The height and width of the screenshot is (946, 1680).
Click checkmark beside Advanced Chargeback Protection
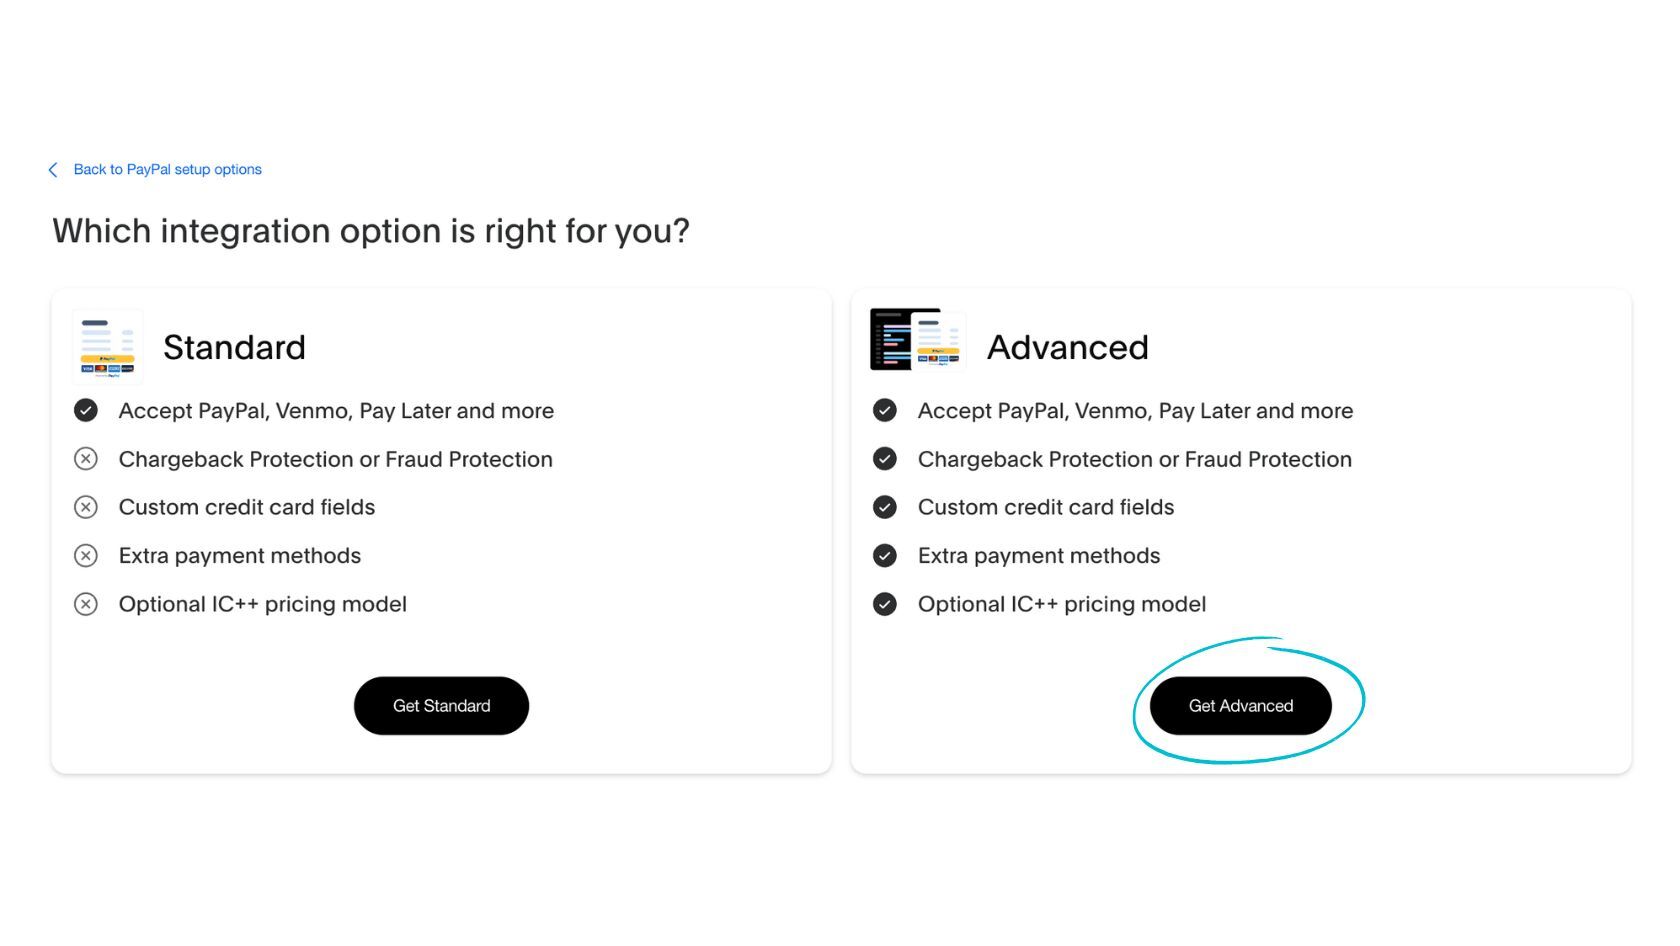[x=885, y=459]
